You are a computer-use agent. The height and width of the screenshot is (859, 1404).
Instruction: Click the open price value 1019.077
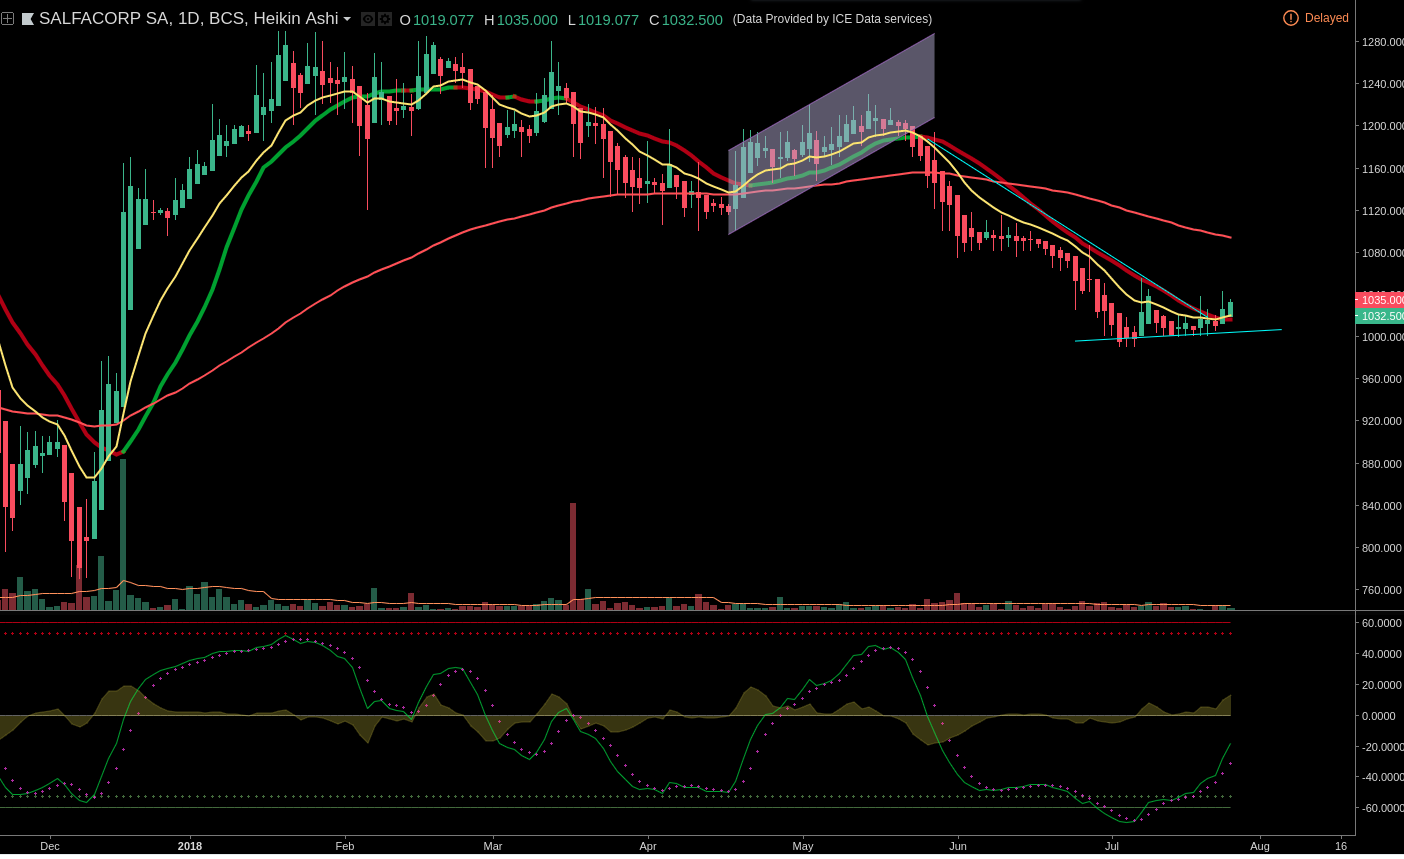click(443, 19)
